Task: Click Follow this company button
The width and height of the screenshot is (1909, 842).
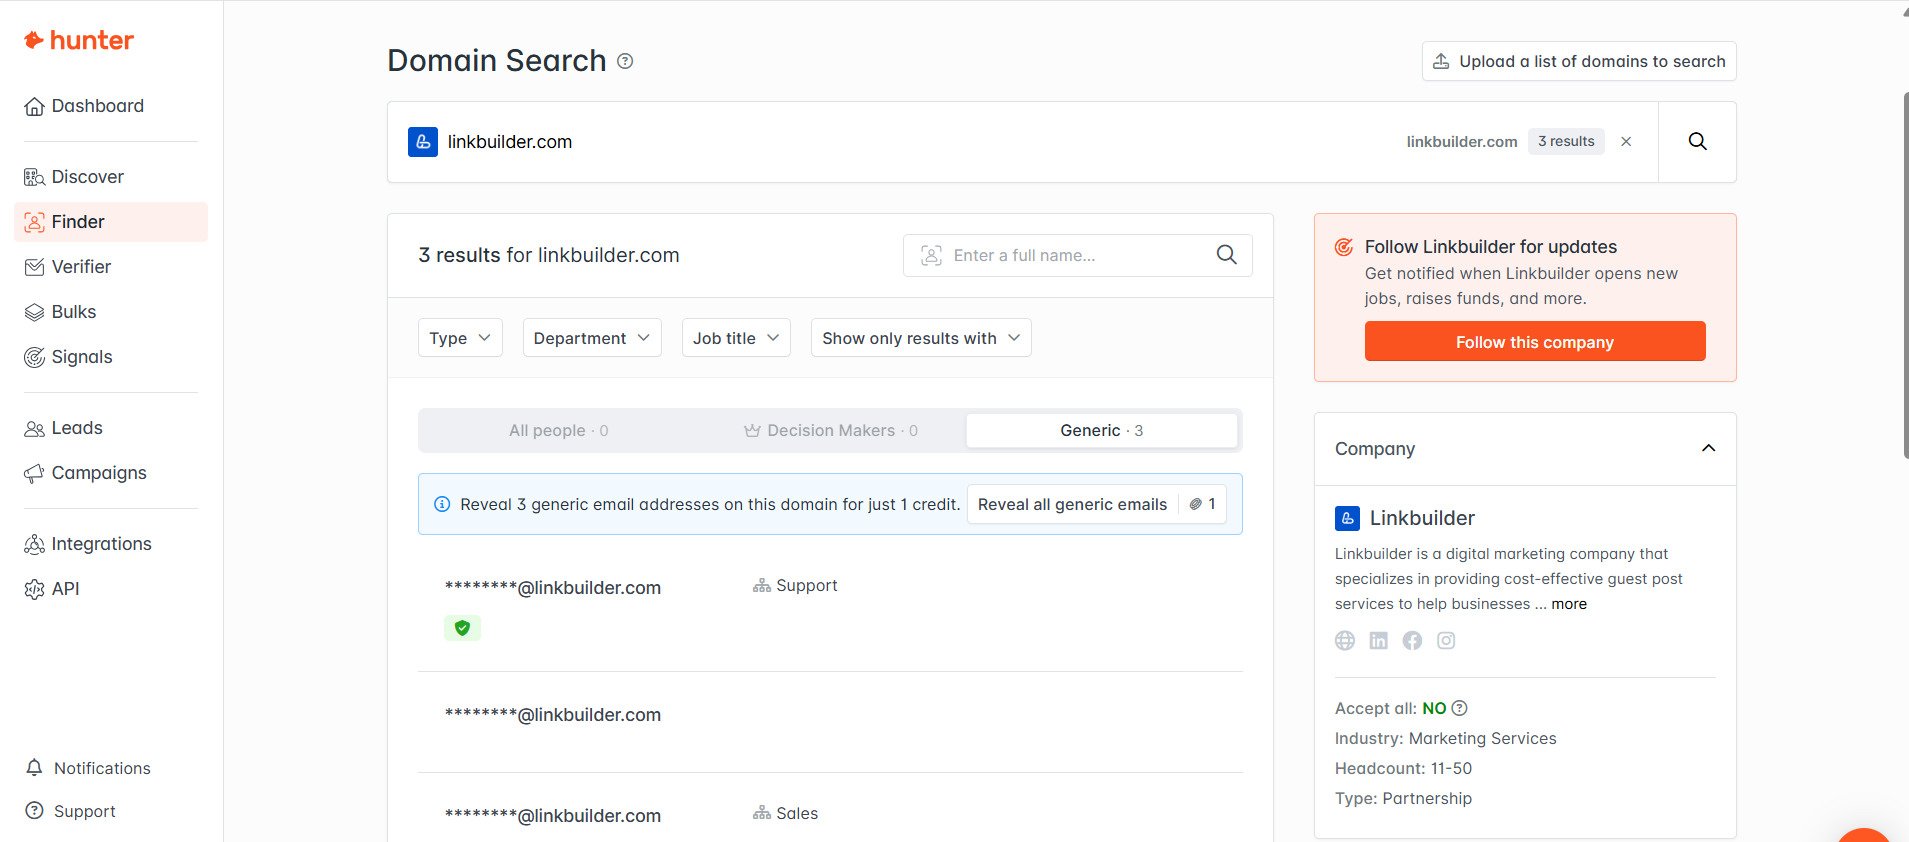Action: click(x=1535, y=341)
